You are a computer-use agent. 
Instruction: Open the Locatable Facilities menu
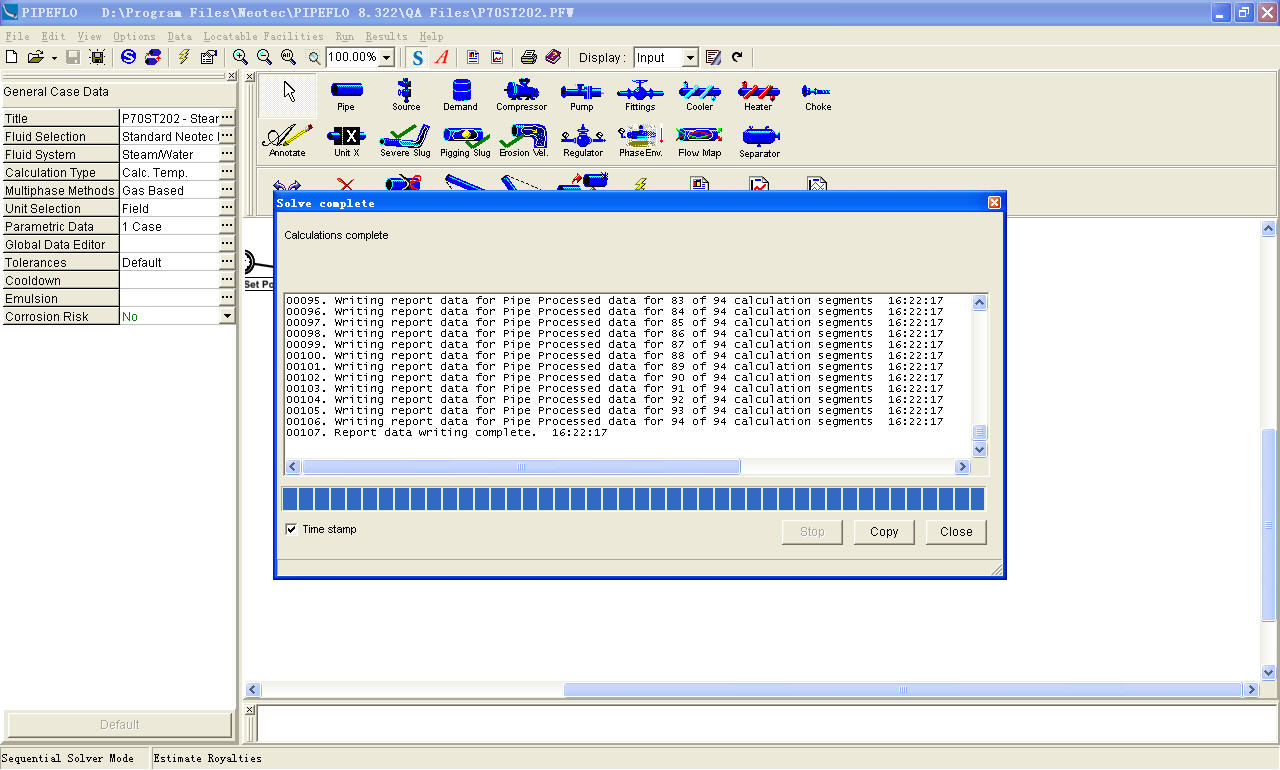(x=263, y=36)
